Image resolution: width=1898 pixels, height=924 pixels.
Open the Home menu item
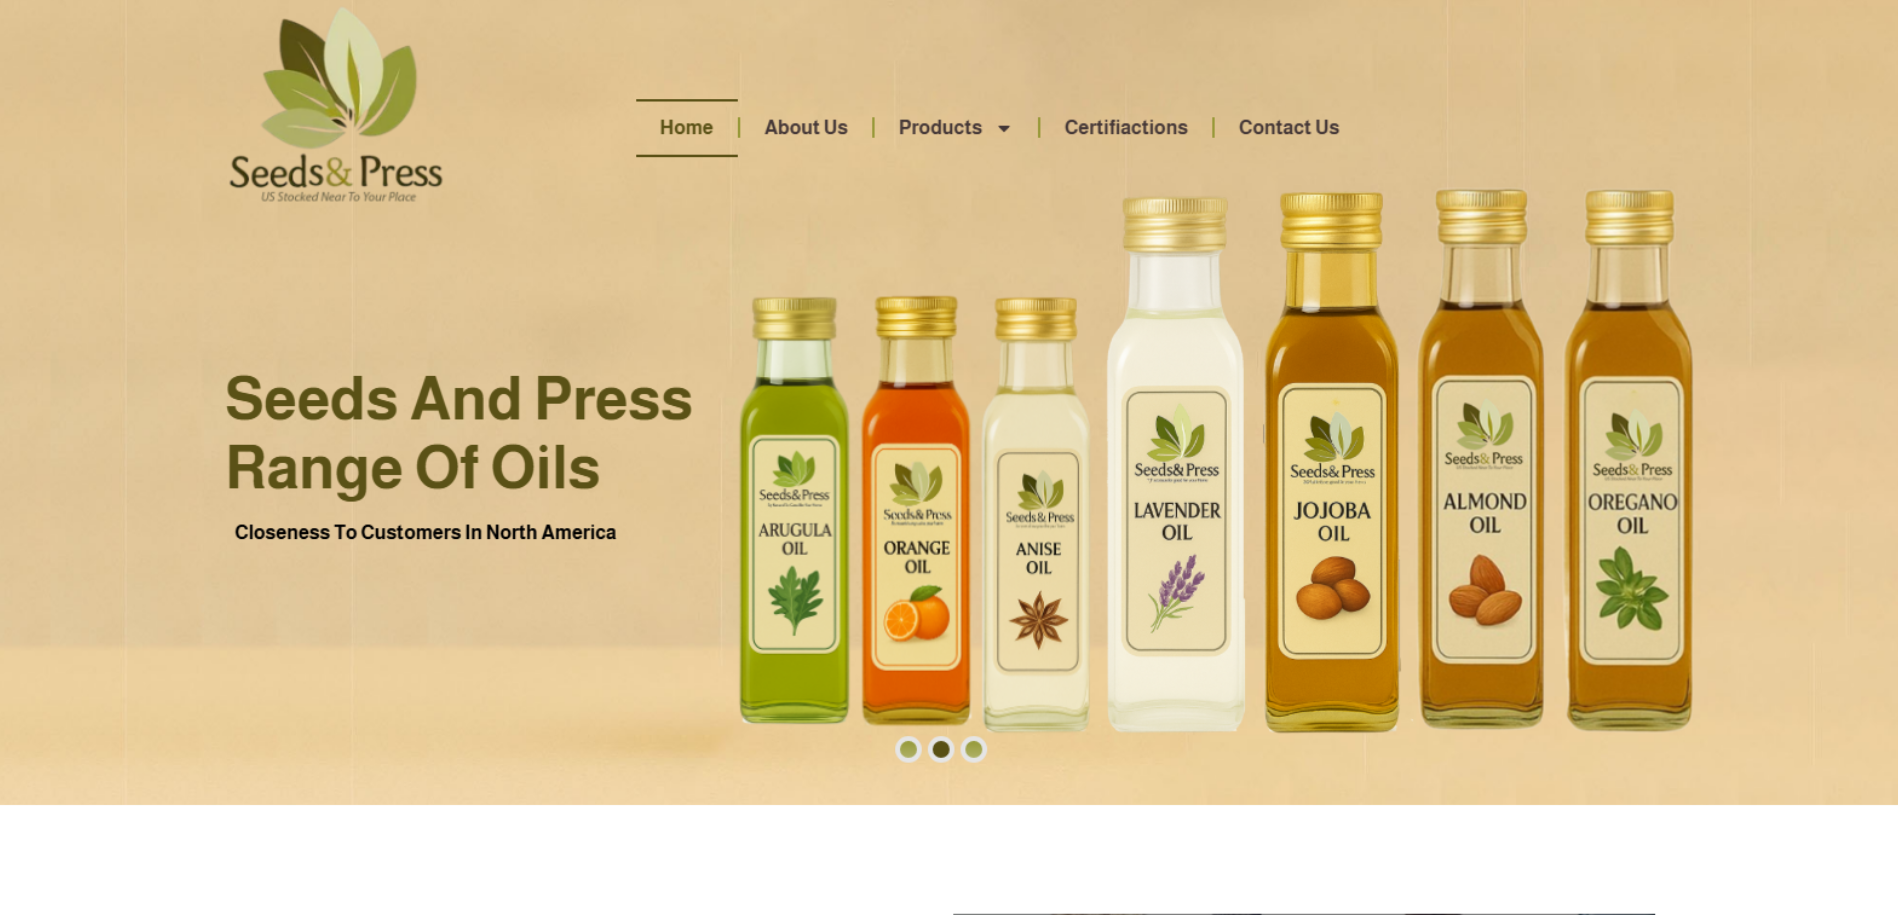tap(686, 128)
